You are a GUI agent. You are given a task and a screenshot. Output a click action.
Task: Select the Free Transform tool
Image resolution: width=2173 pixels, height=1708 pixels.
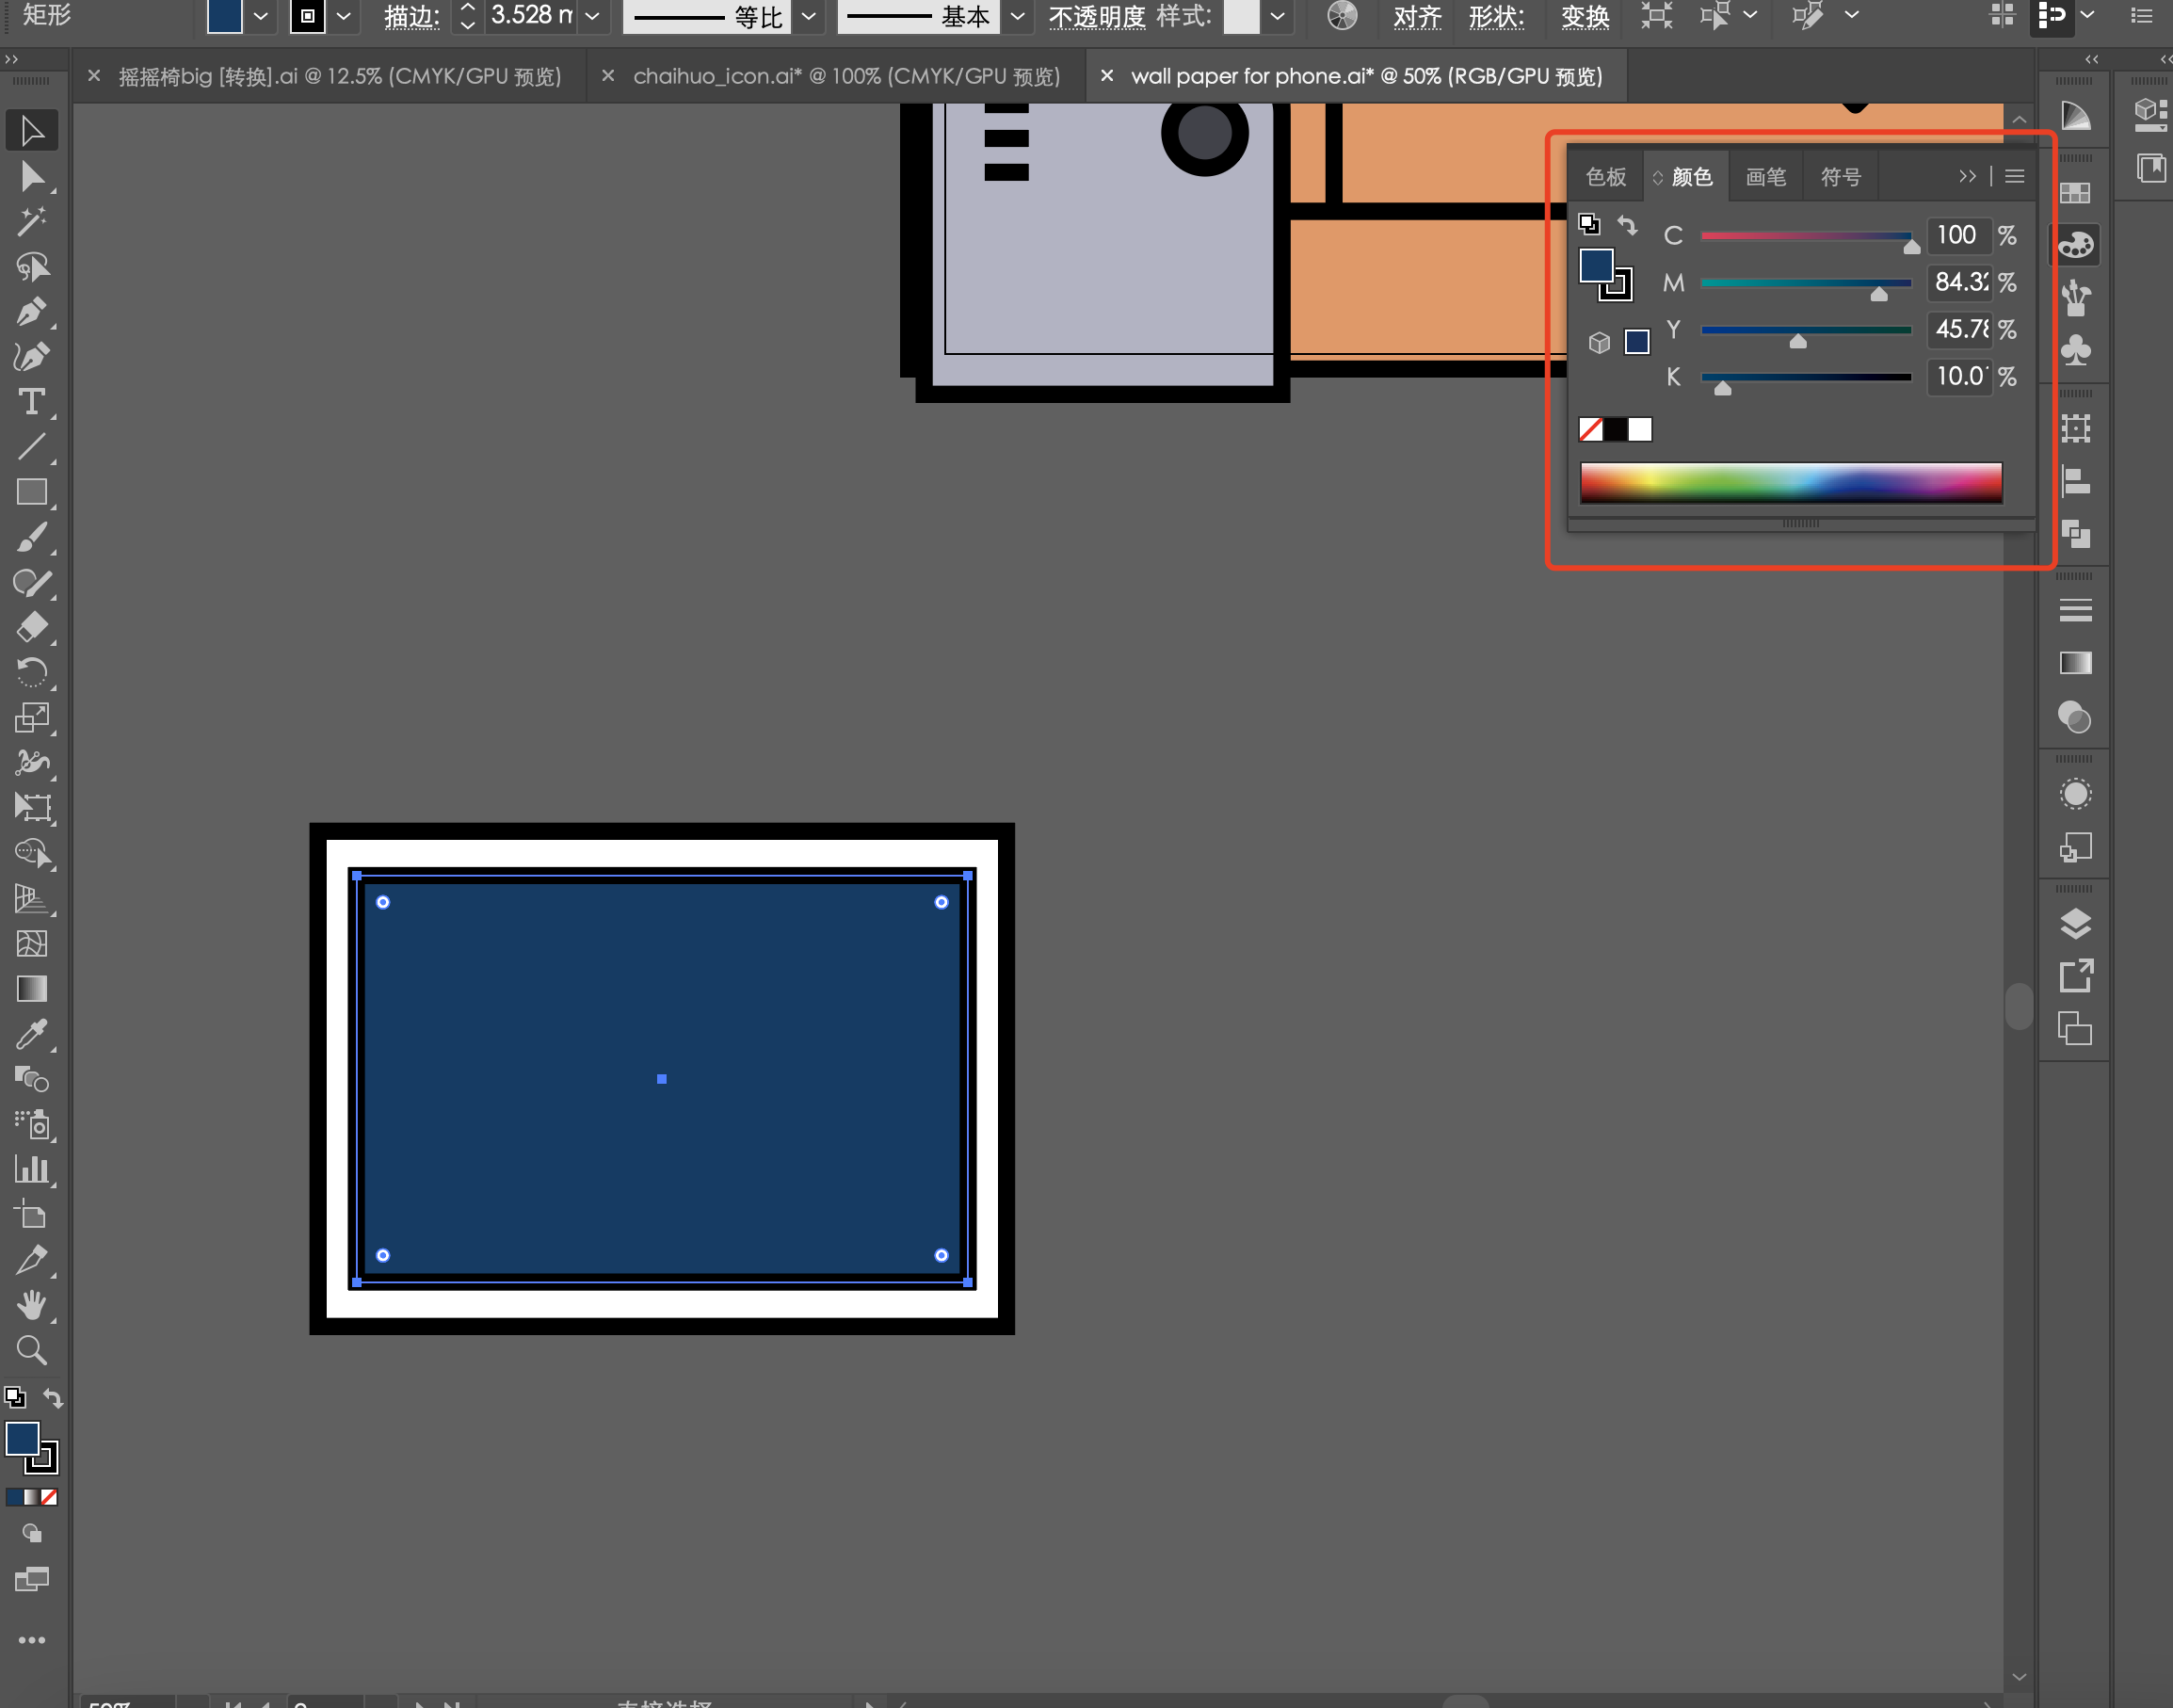[31, 808]
